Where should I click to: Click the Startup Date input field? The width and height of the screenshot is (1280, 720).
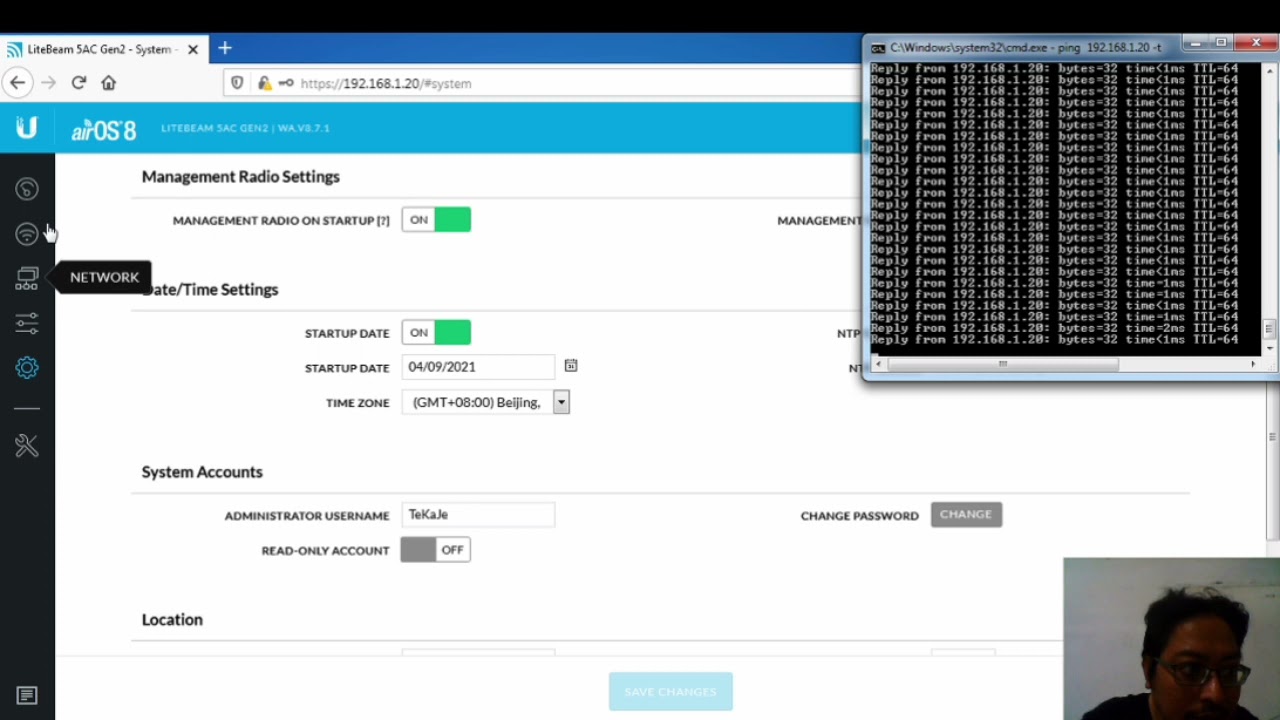click(x=478, y=367)
